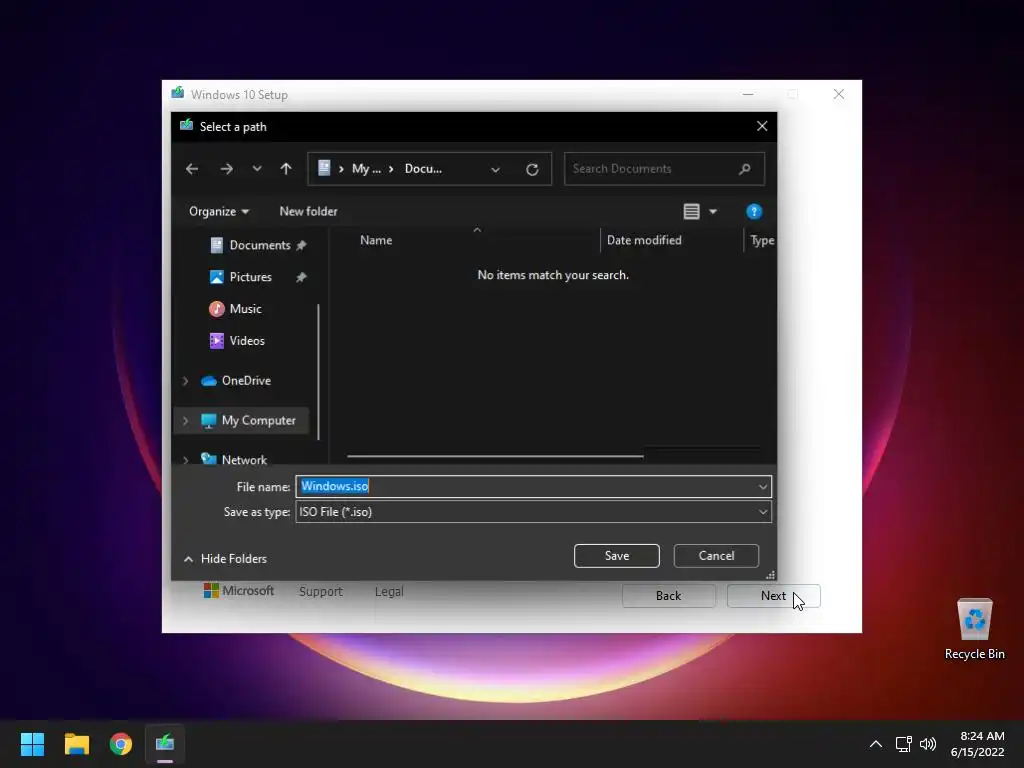Minimize the Windows 10 Setup window
Viewport: 1024px width, 768px height.
(748, 95)
